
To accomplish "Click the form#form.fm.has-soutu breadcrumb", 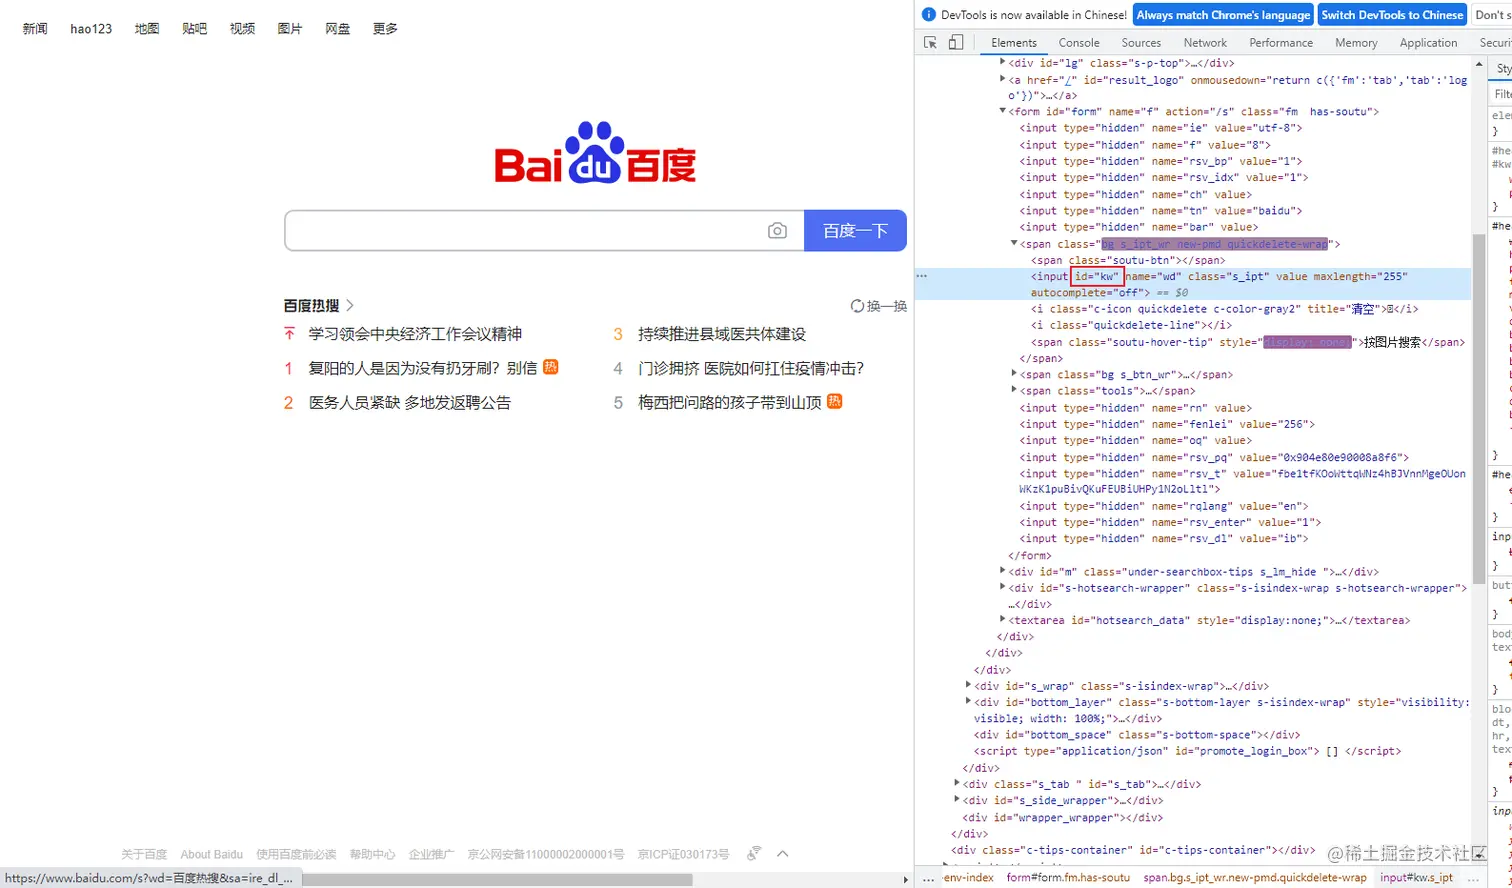I will click(1068, 877).
